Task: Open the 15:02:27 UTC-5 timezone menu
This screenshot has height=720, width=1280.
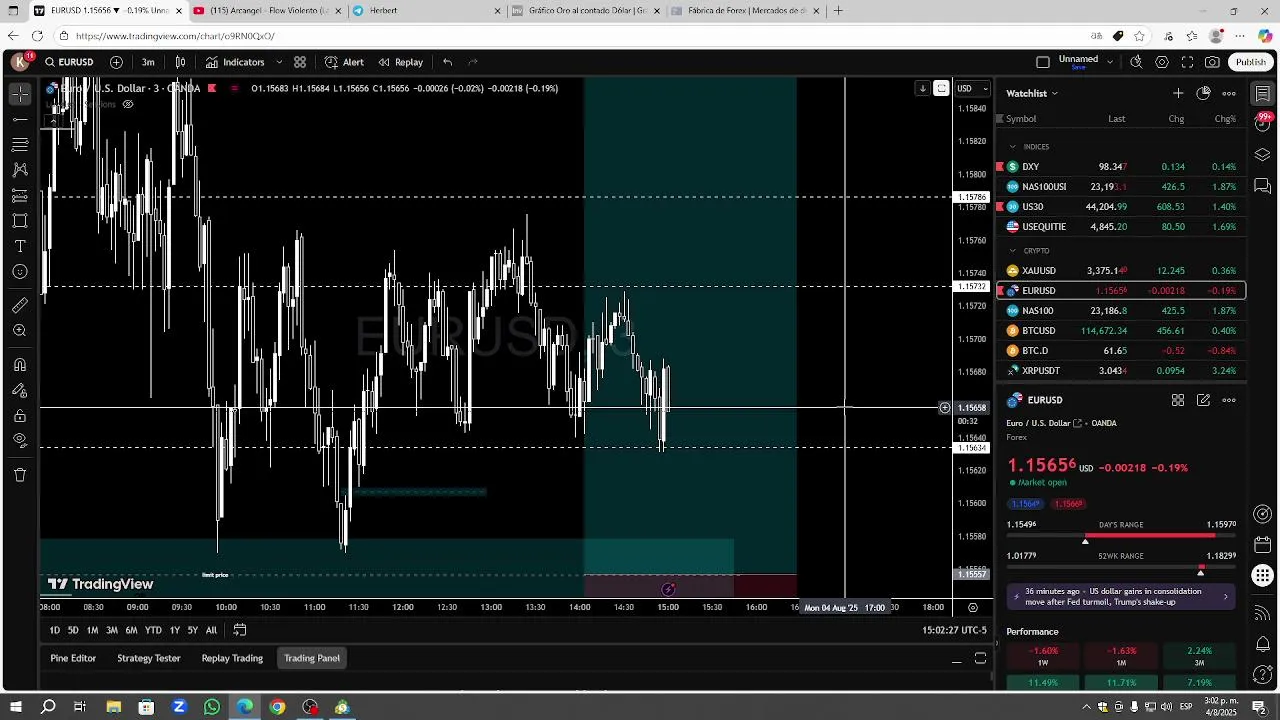Action: click(x=954, y=630)
